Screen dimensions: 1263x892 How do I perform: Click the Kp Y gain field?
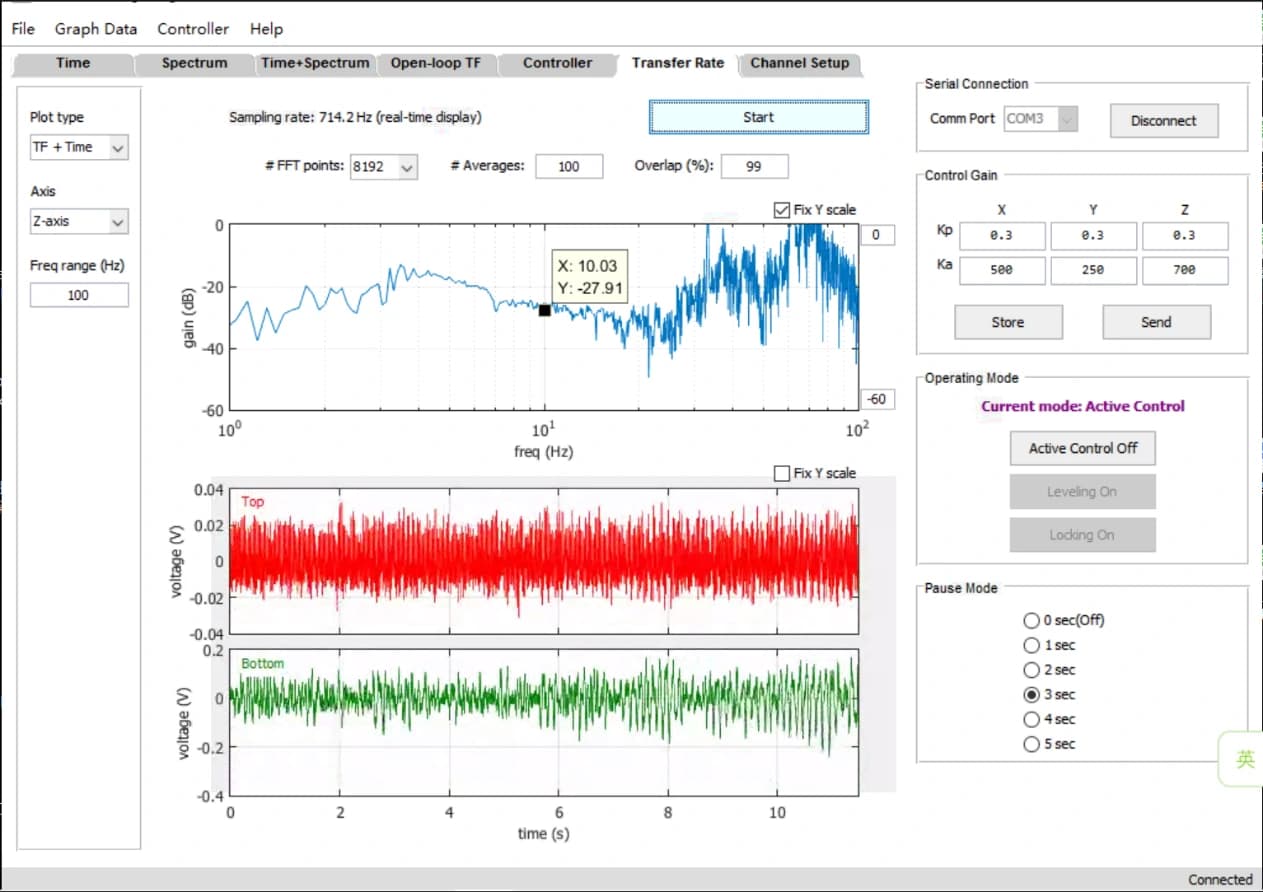1093,236
